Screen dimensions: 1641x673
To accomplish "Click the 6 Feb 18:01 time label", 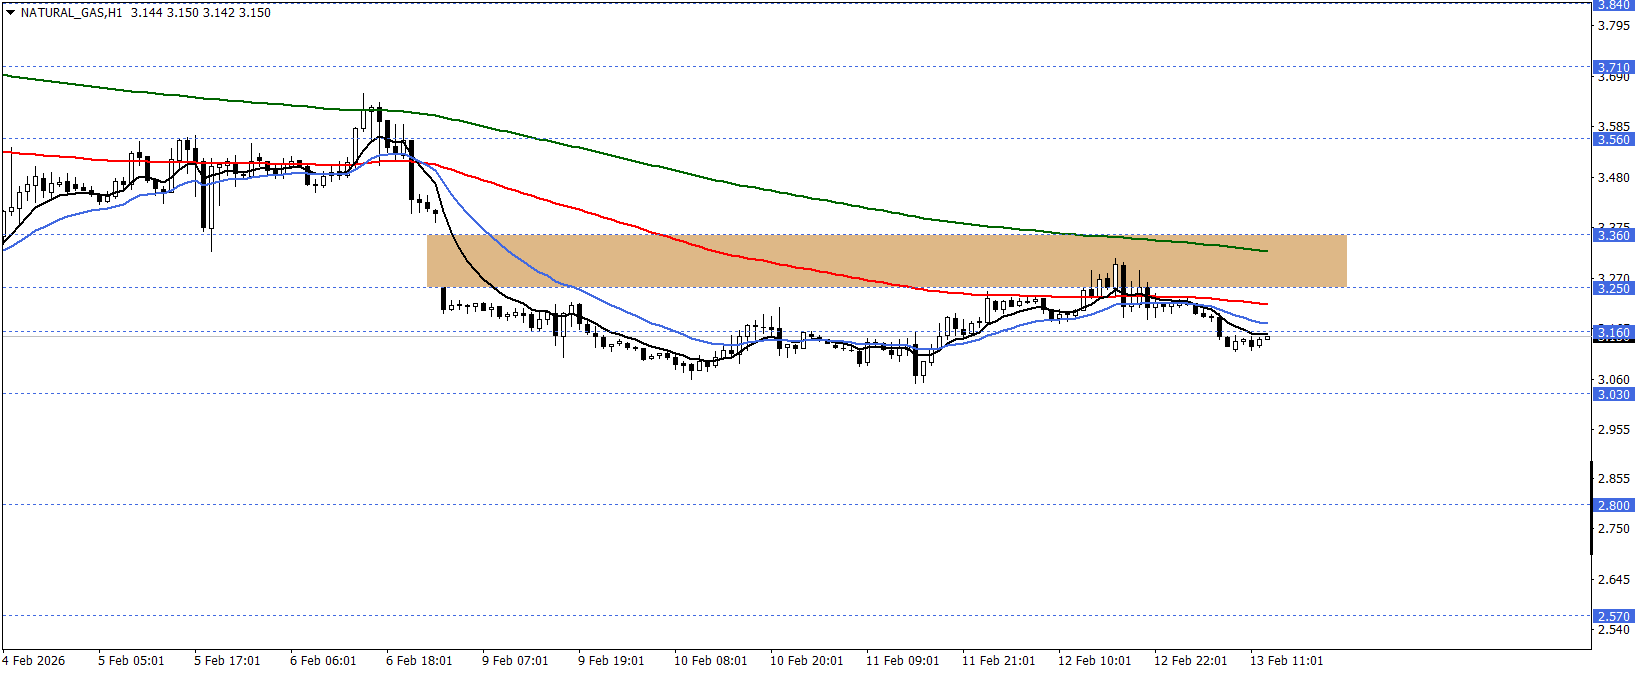I will tap(419, 661).
